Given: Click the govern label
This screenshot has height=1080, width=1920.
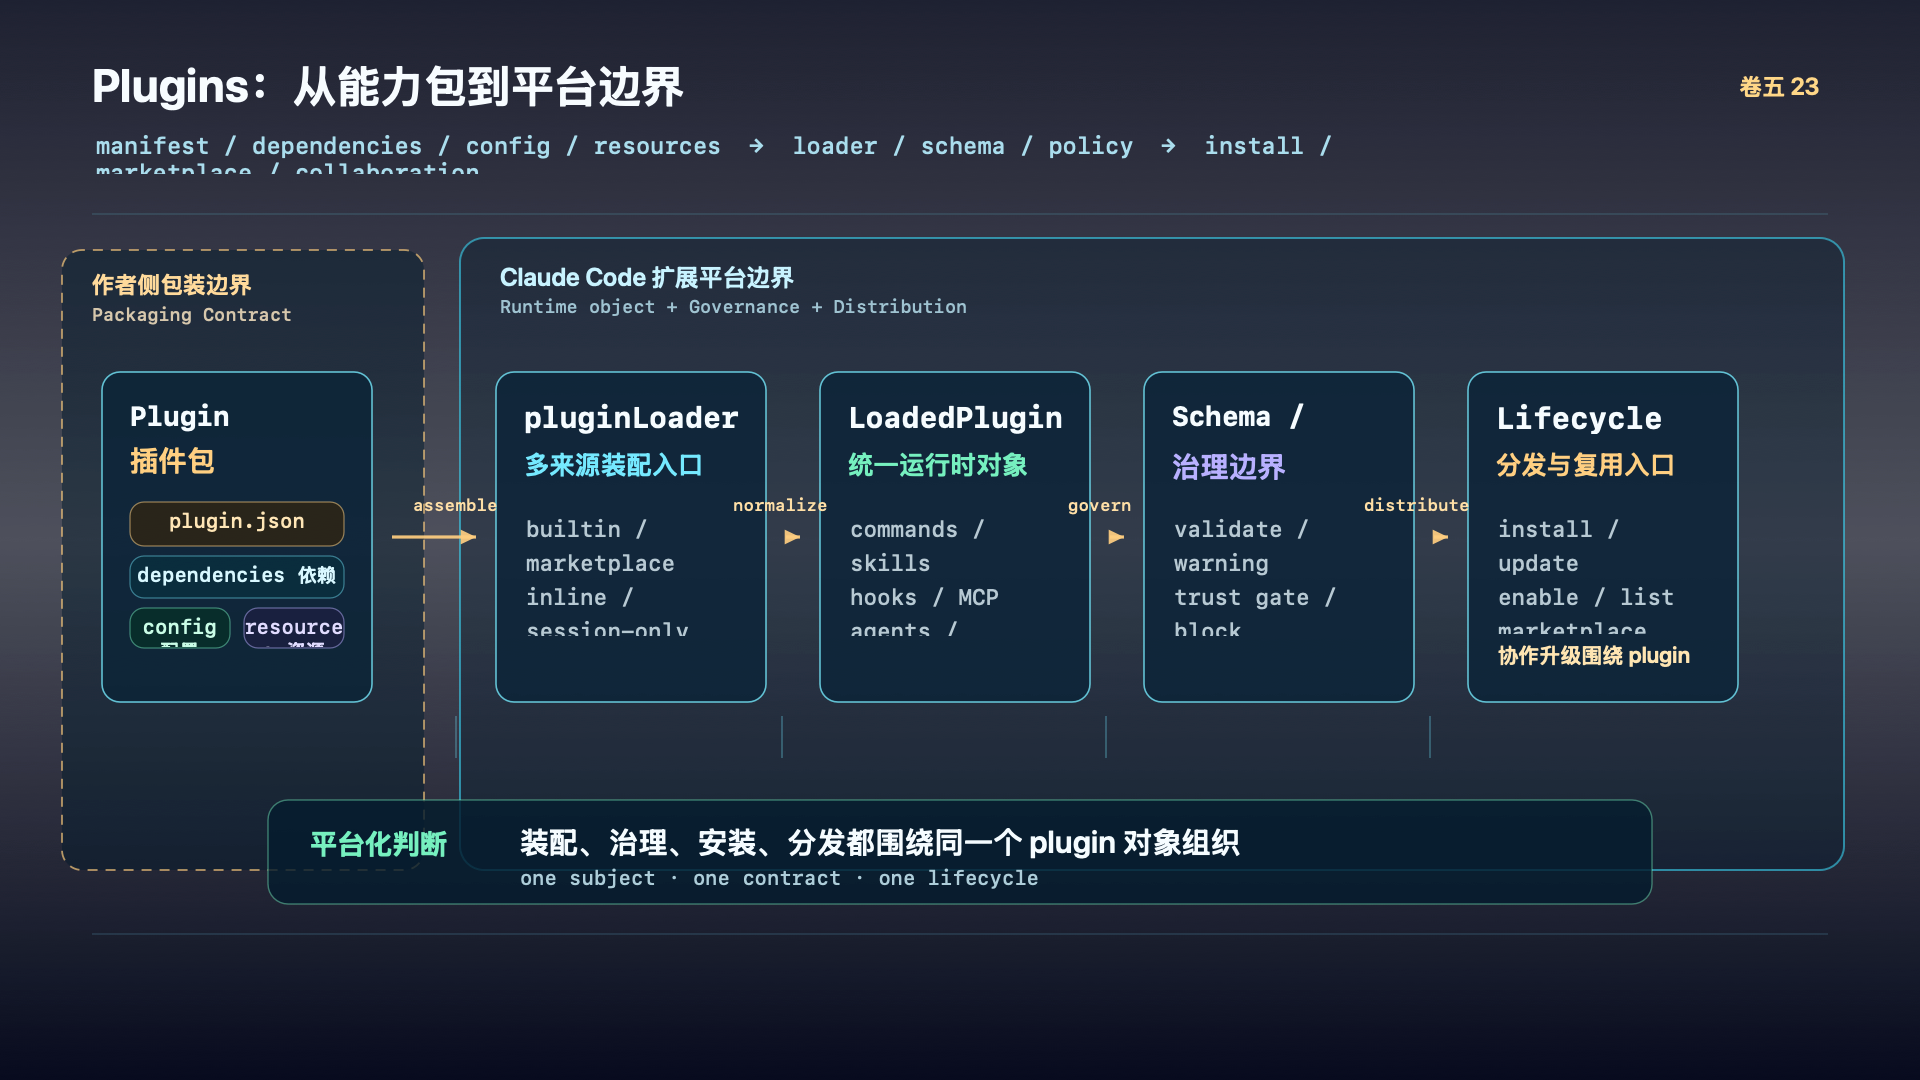Looking at the screenshot, I should (1099, 506).
